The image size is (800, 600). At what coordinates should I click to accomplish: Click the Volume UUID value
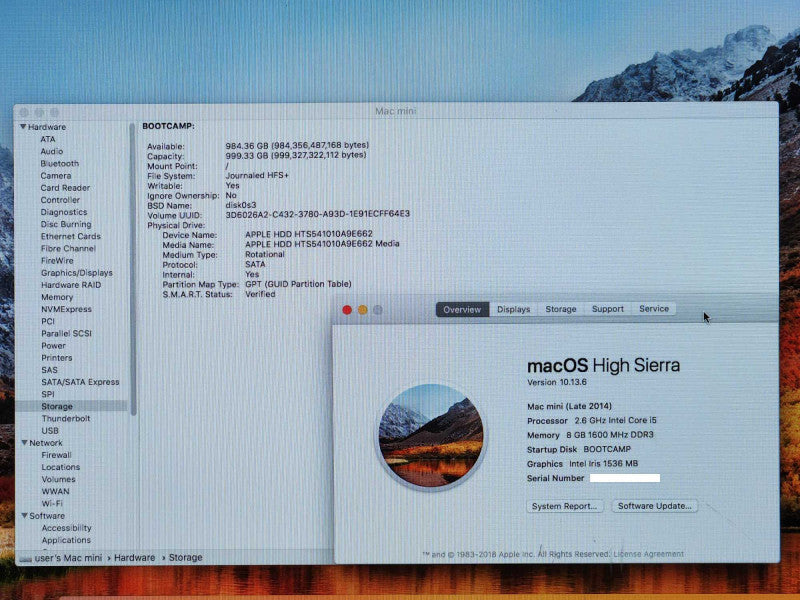coord(317,214)
